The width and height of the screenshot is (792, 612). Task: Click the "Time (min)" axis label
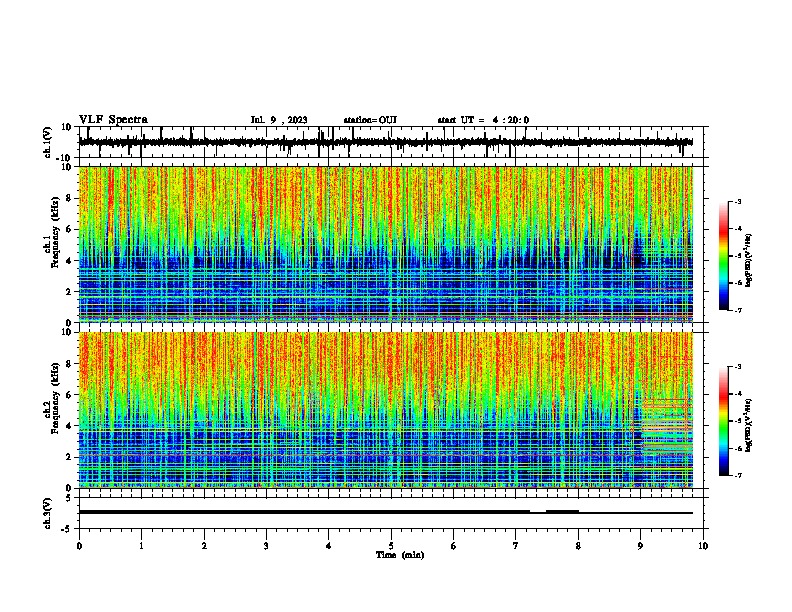pos(400,555)
